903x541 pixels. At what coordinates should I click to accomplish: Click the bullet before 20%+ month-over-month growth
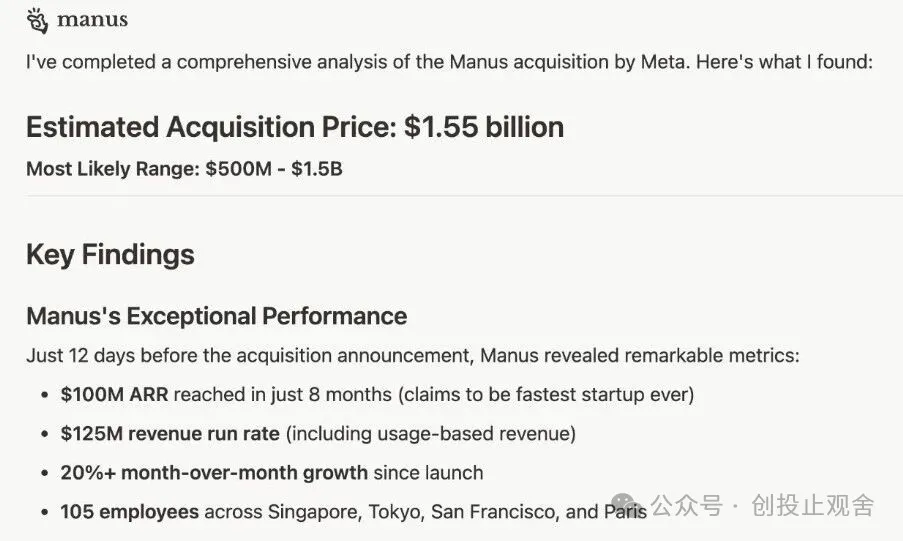pyautogui.click(x=45, y=473)
